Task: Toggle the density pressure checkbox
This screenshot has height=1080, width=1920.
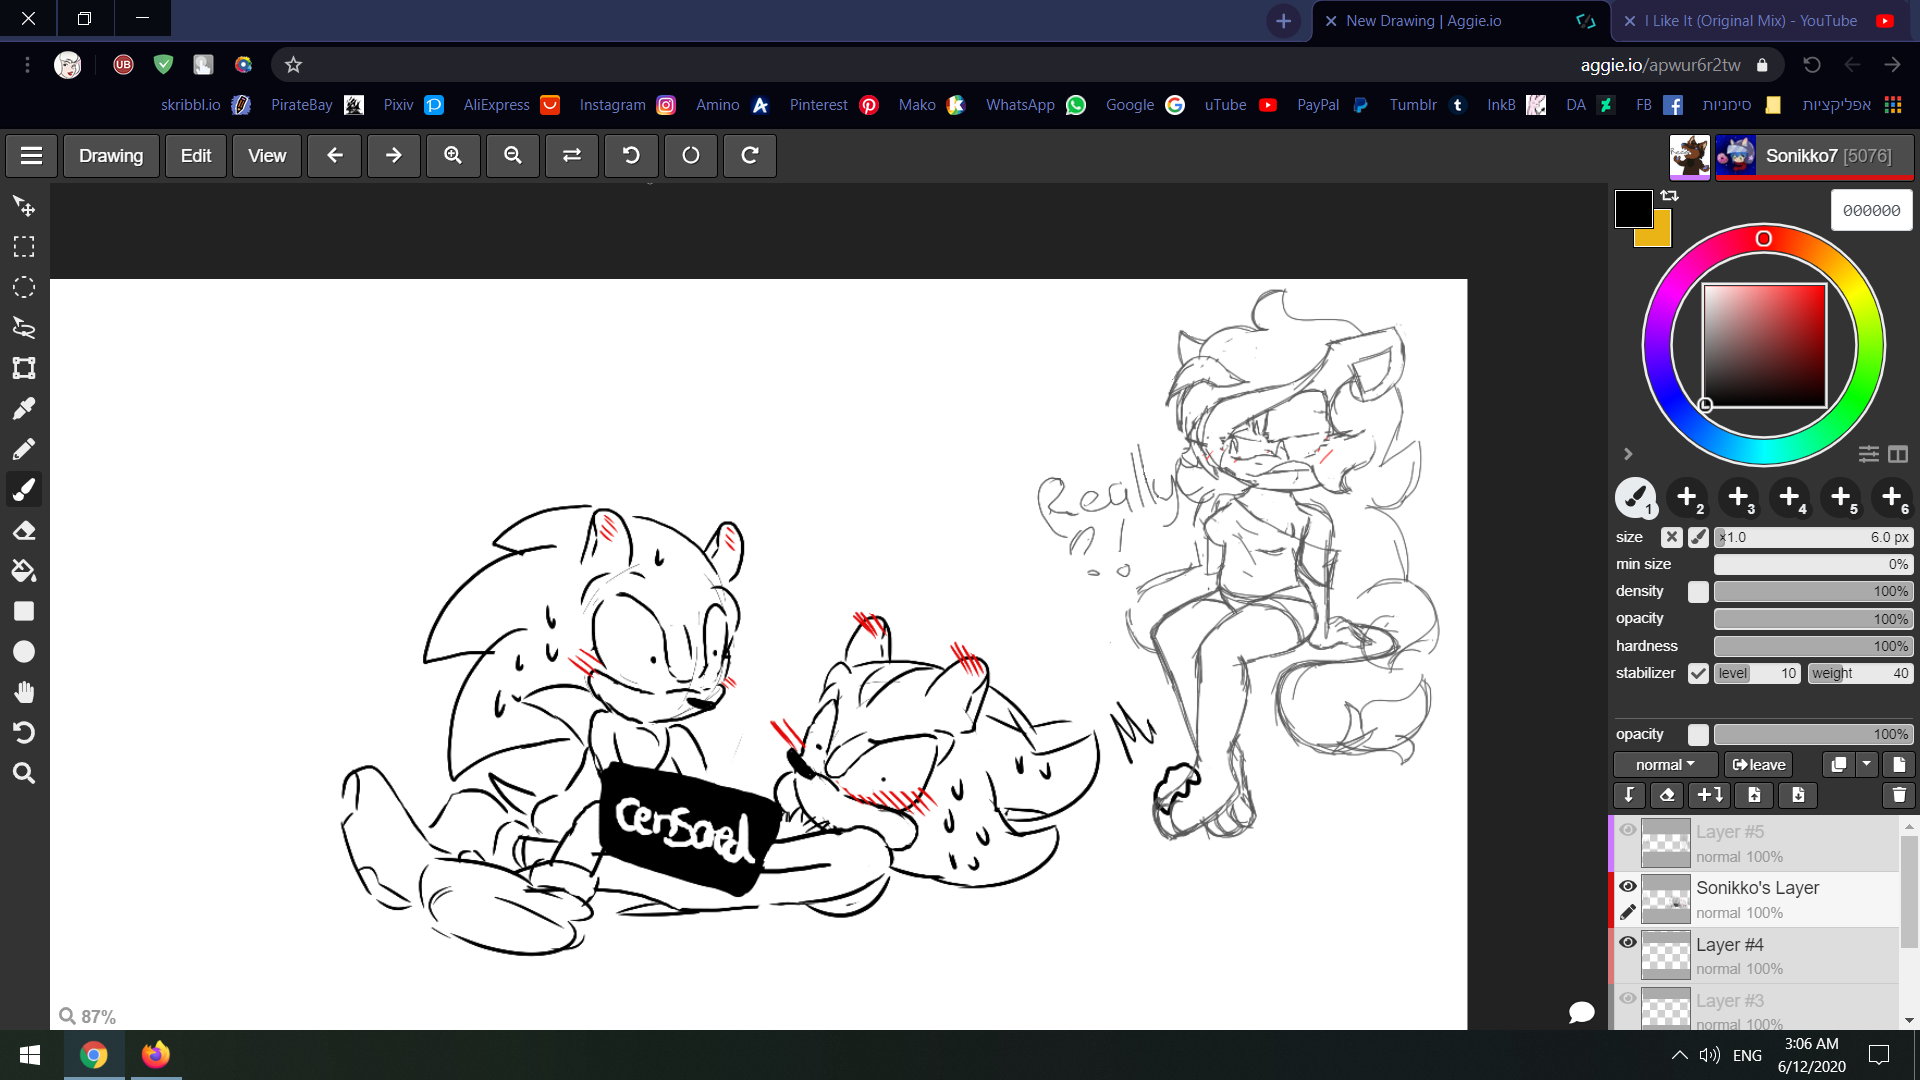Action: [1698, 592]
